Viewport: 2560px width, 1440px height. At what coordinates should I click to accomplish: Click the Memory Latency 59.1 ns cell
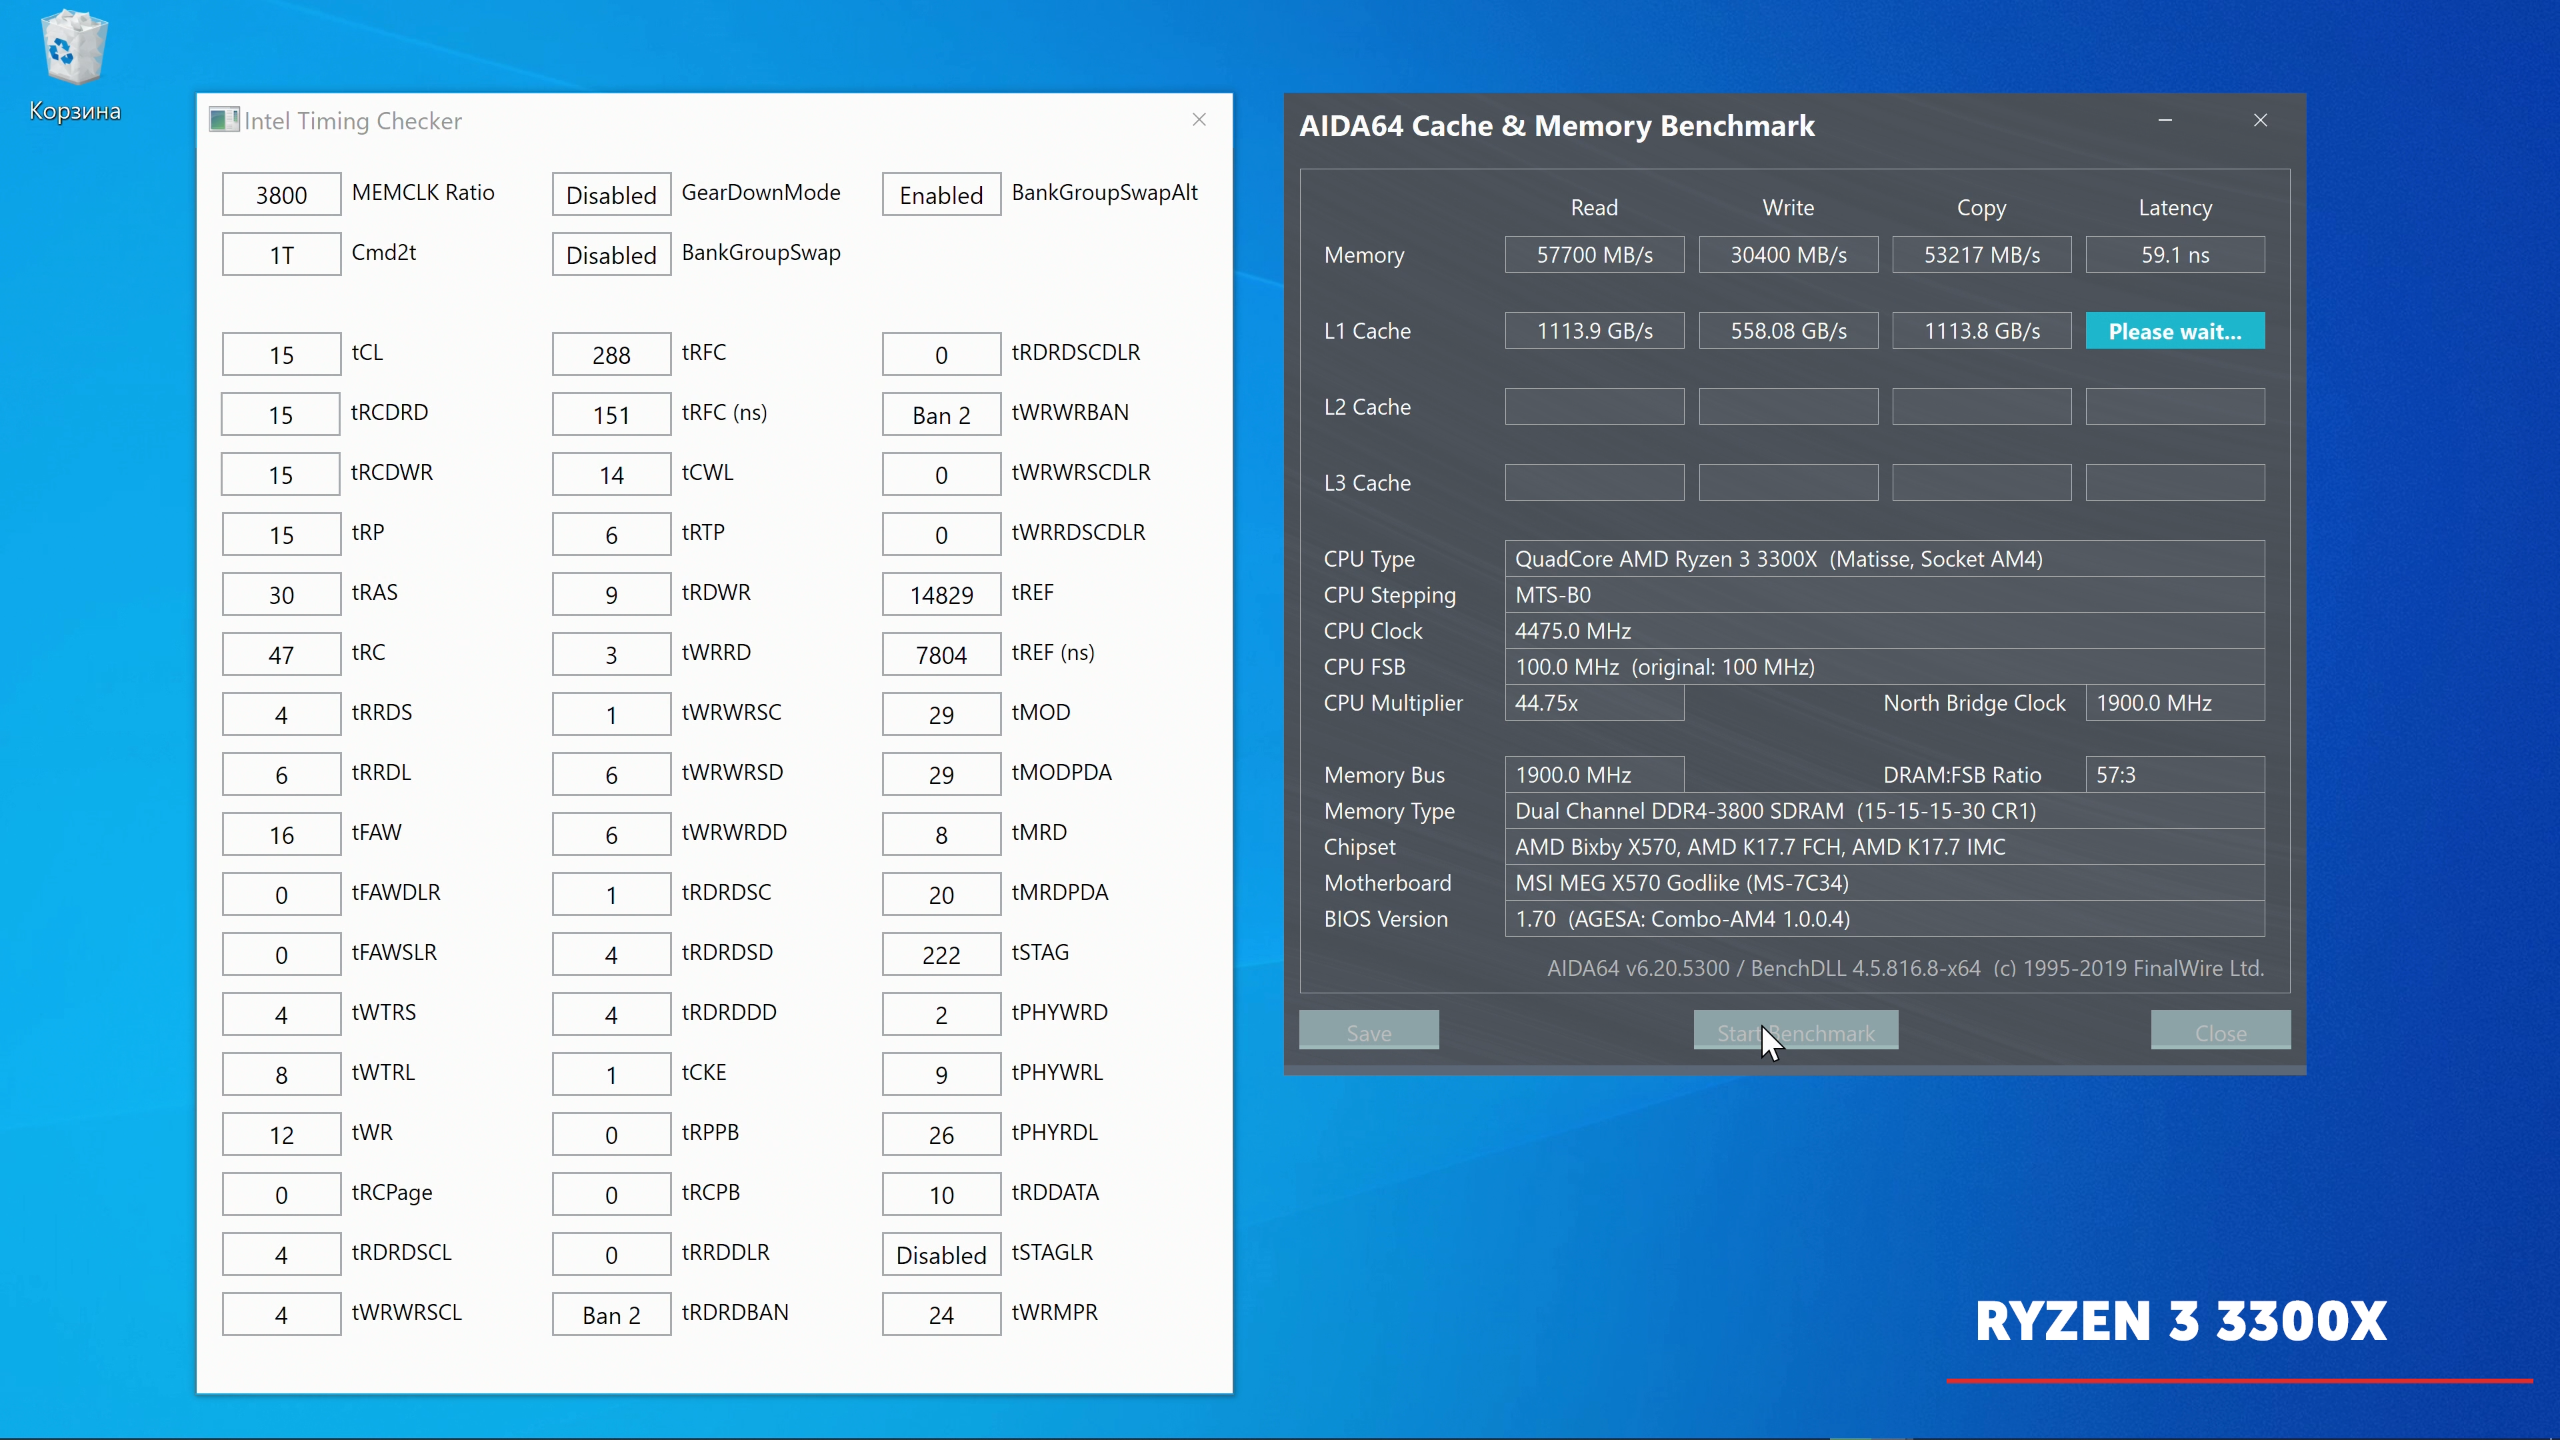(2175, 255)
